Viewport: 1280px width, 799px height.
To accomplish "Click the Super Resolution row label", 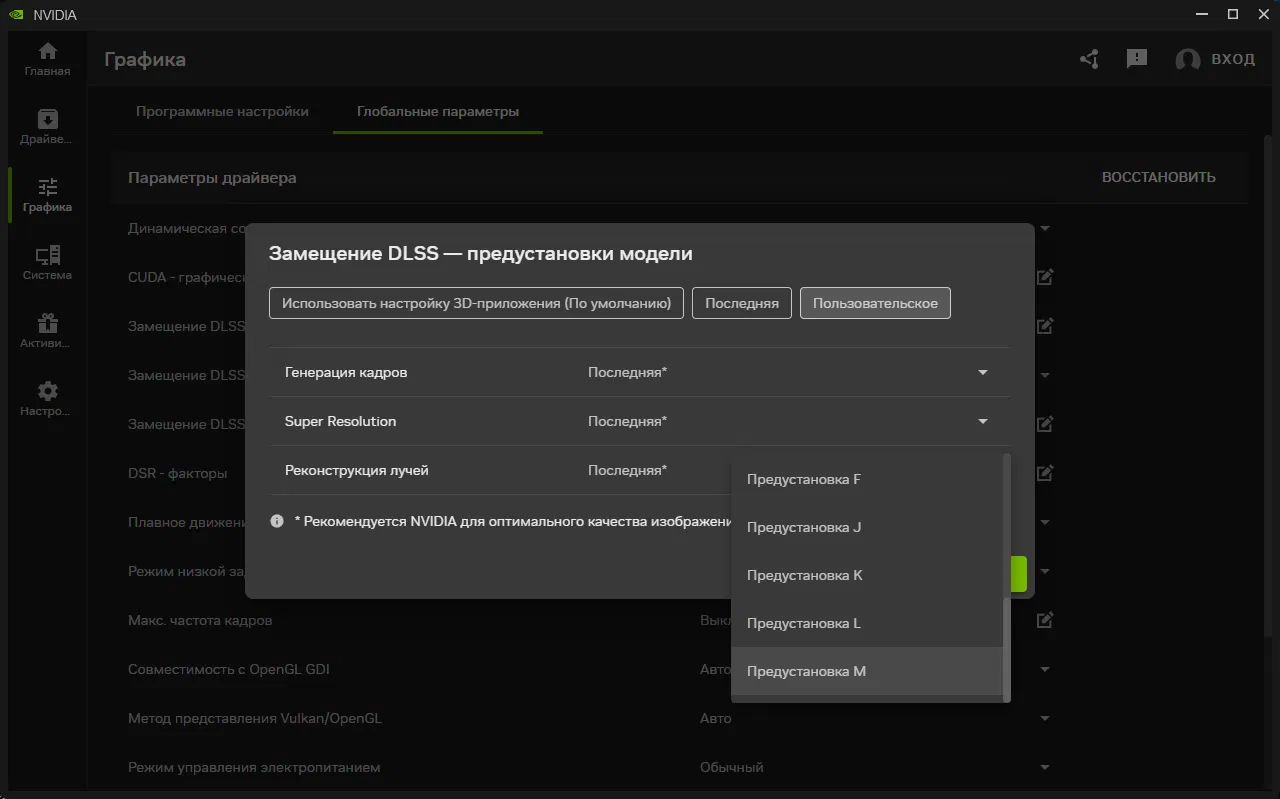I will point(340,421).
